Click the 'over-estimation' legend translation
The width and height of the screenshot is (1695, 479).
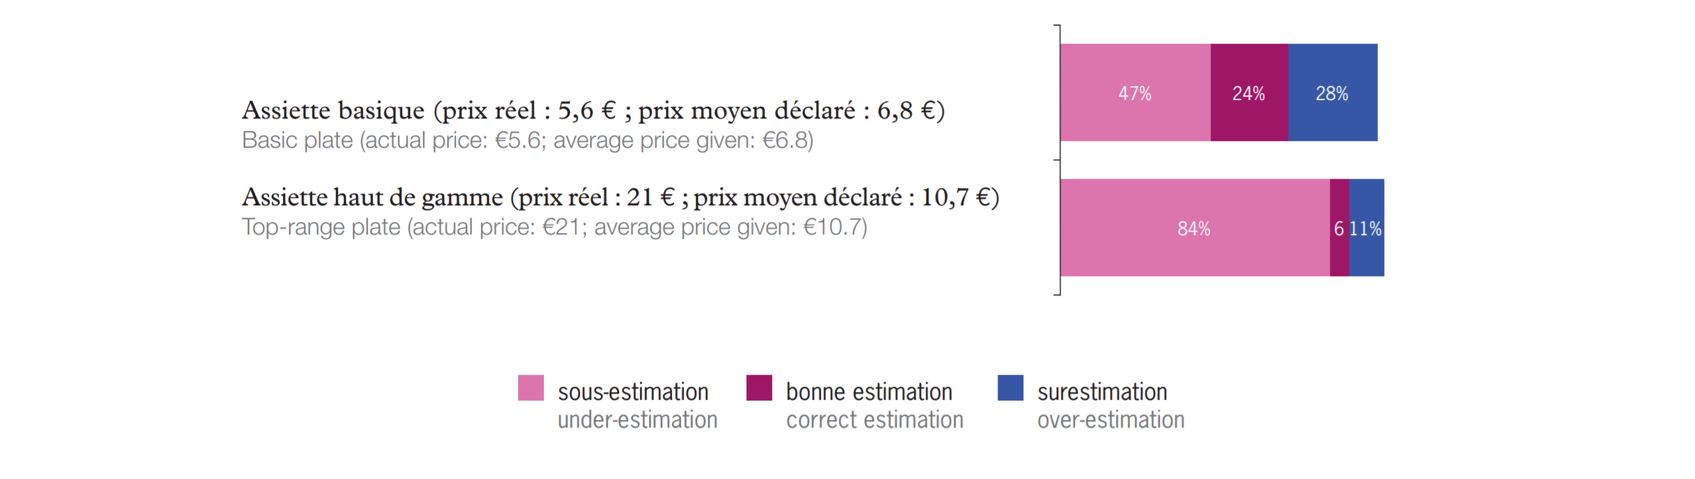click(x=1111, y=419)
